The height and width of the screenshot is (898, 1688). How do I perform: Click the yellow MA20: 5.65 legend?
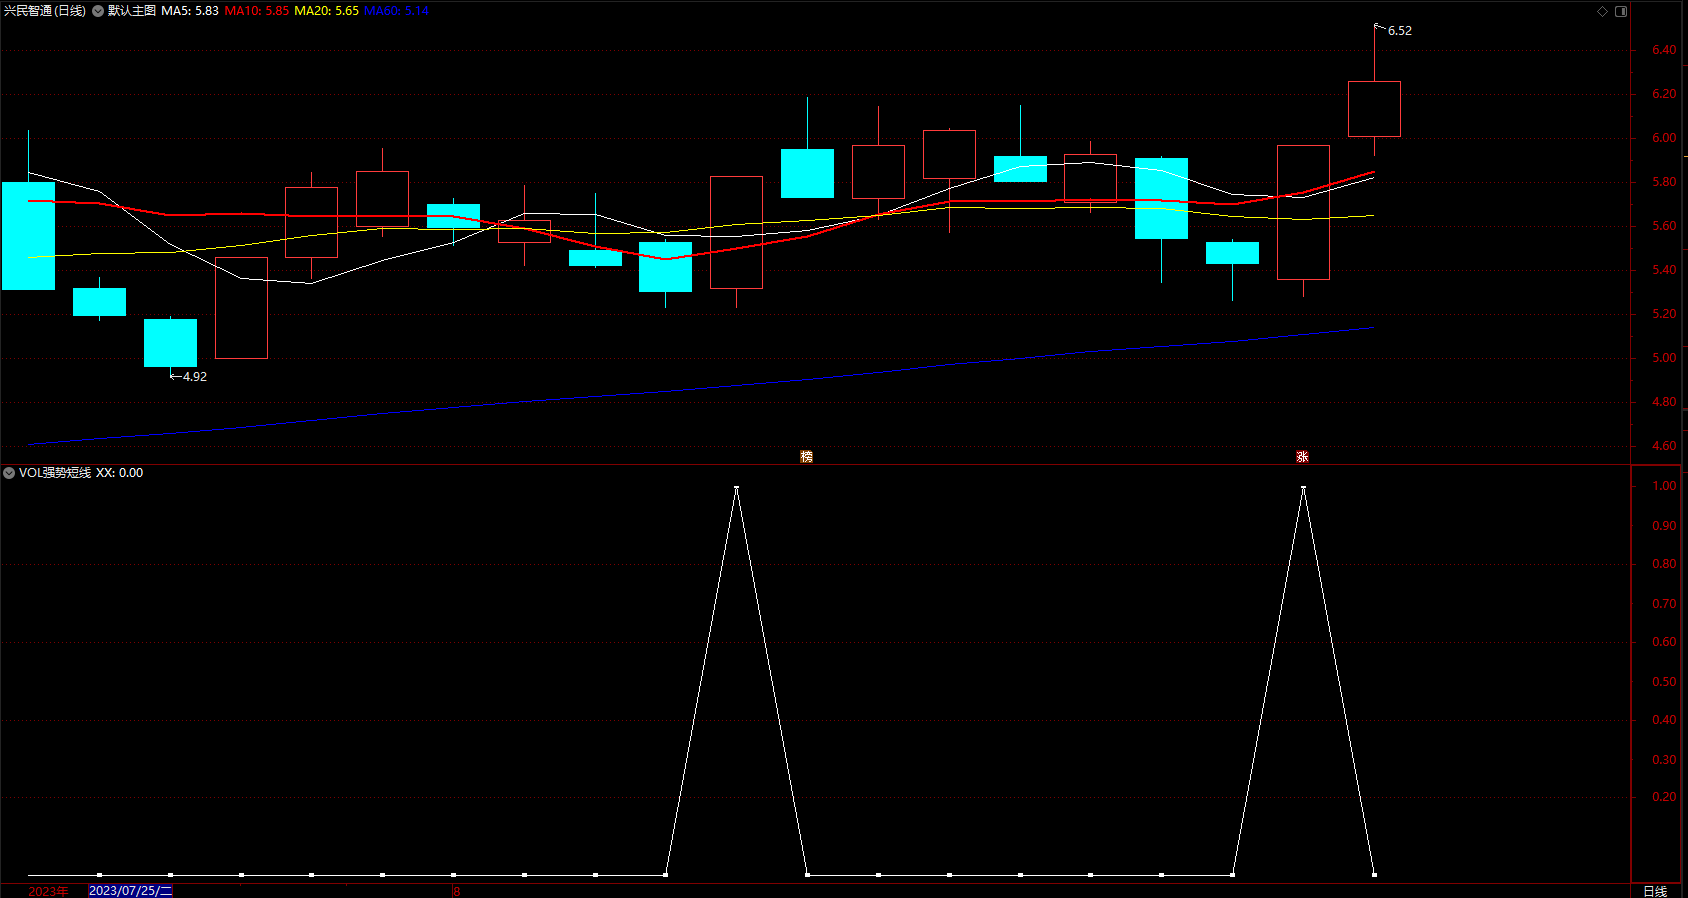point(326,11)
